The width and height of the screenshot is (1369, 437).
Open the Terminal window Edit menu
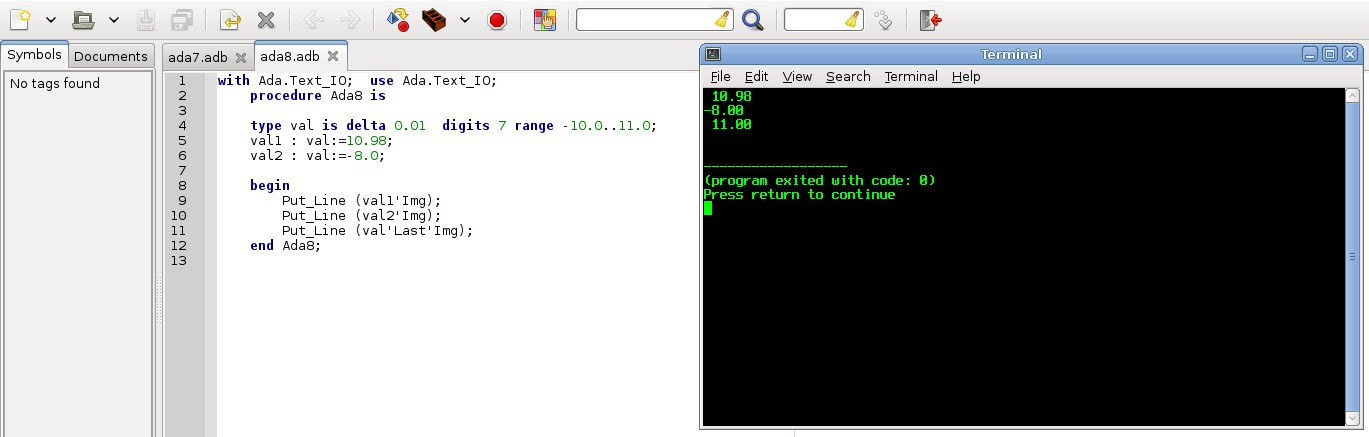[756, 76]
